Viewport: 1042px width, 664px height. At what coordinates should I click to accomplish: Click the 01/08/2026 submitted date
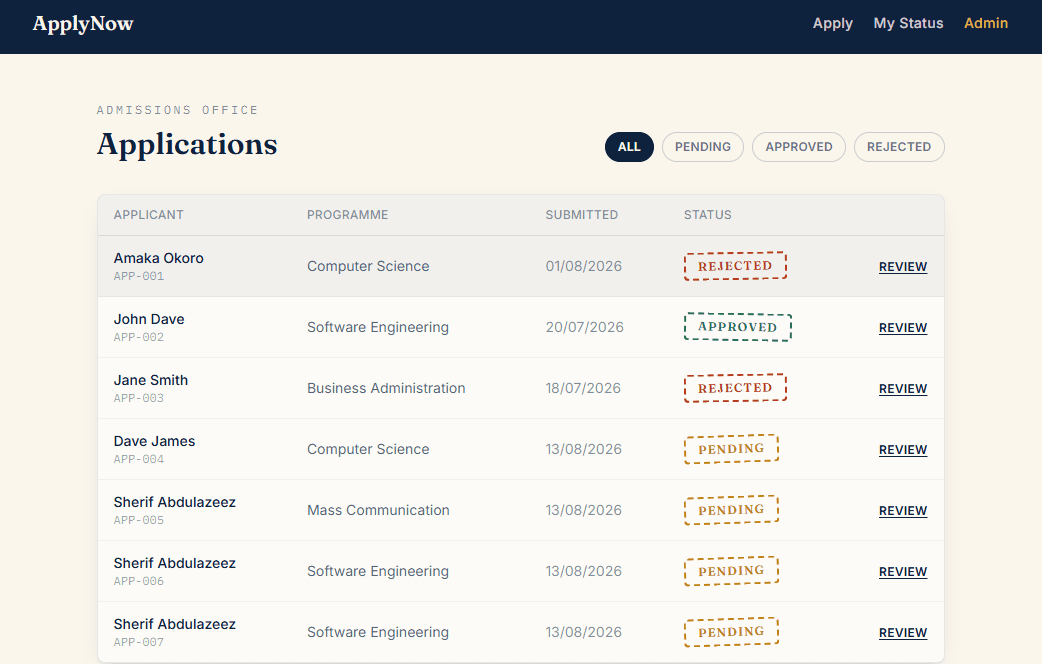coord(584,267)
